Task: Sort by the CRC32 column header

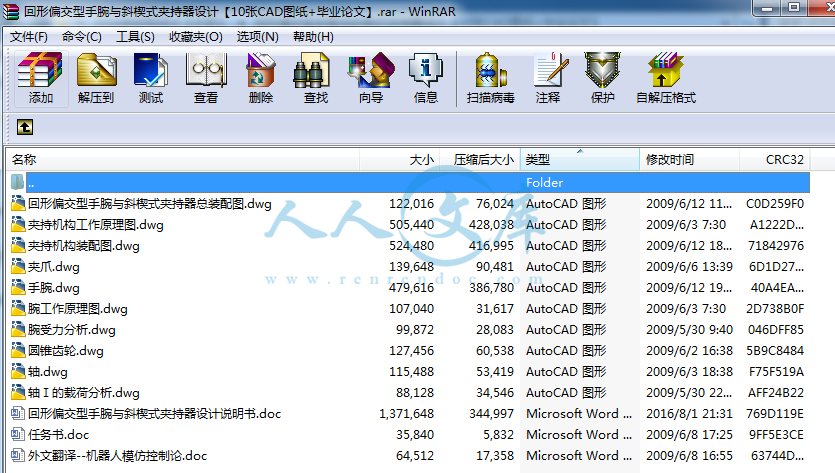Action: (775, 159)
